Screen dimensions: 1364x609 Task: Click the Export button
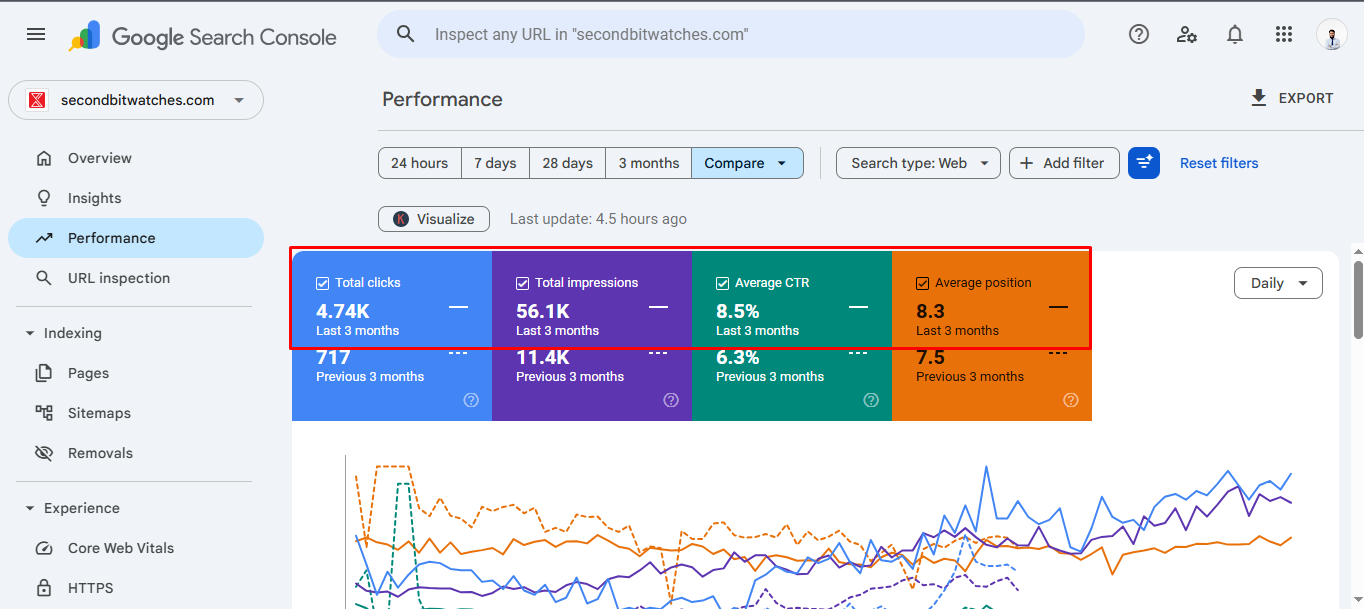(x=1291, y=98)
